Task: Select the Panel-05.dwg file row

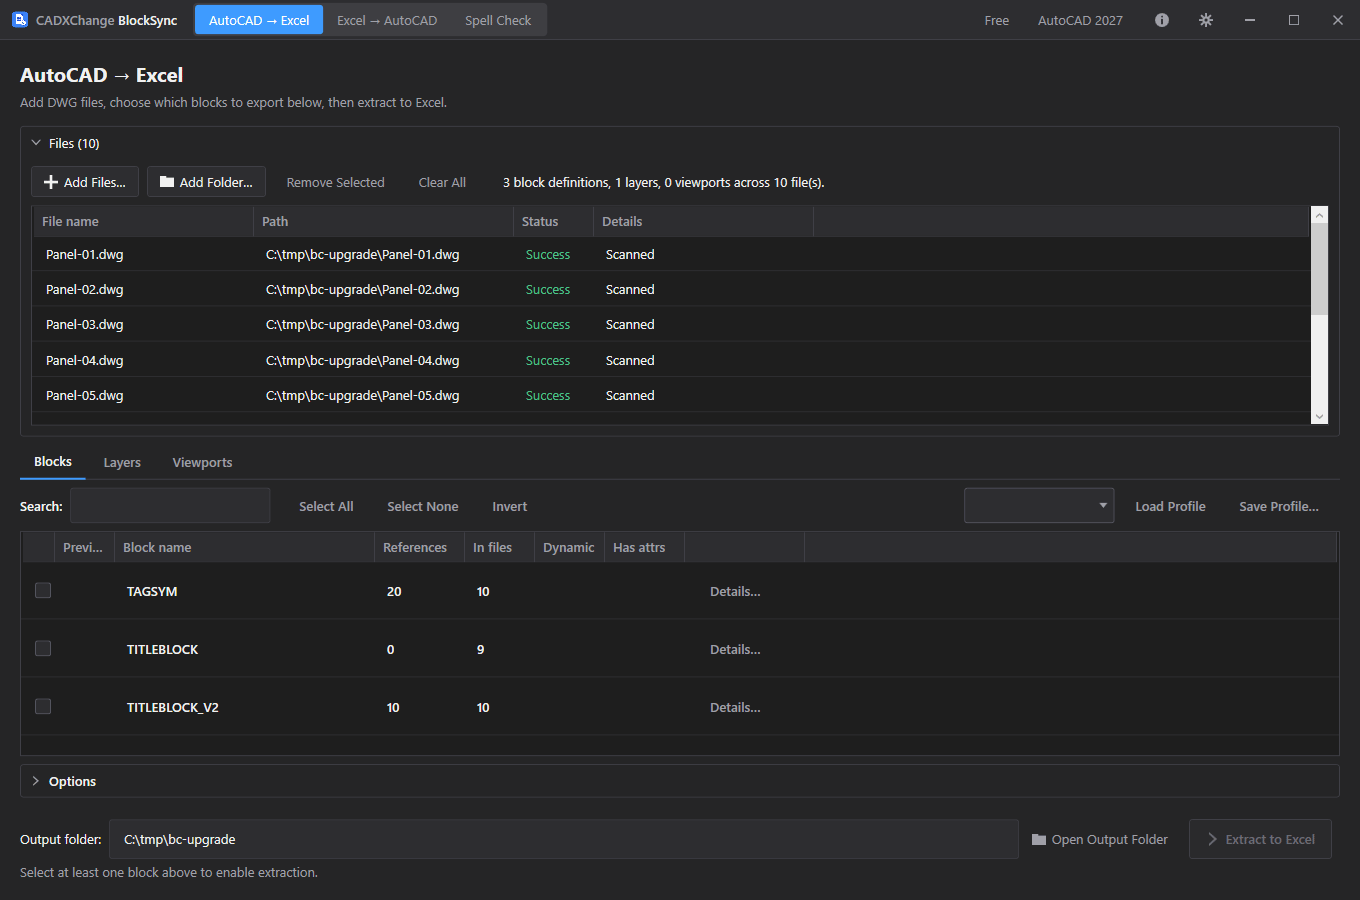Action: (671, 395)
